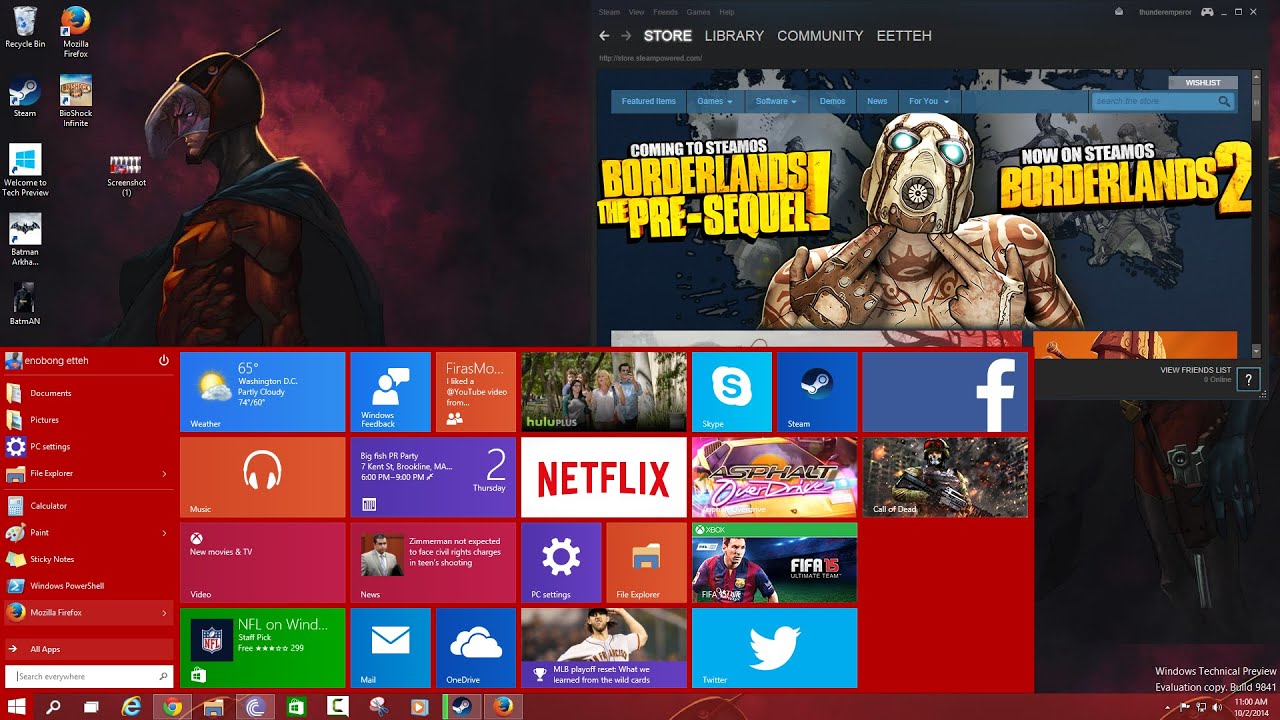
Task: Launch Internet Explorer from the taskbar
Action: (131, 707)
